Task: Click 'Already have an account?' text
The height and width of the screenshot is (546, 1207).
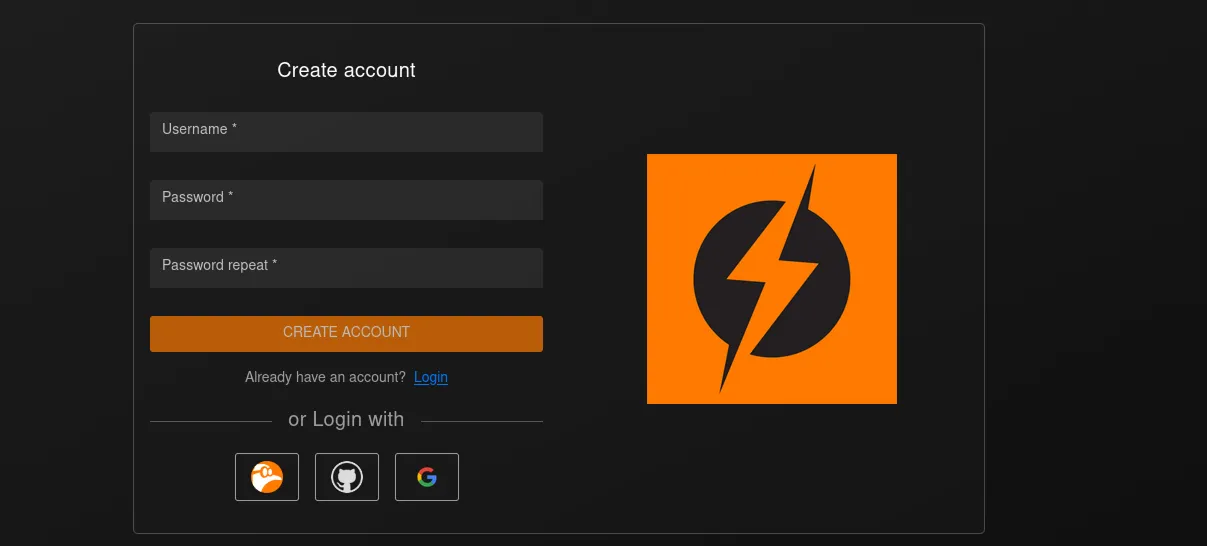Action: (x=325, y=377)
